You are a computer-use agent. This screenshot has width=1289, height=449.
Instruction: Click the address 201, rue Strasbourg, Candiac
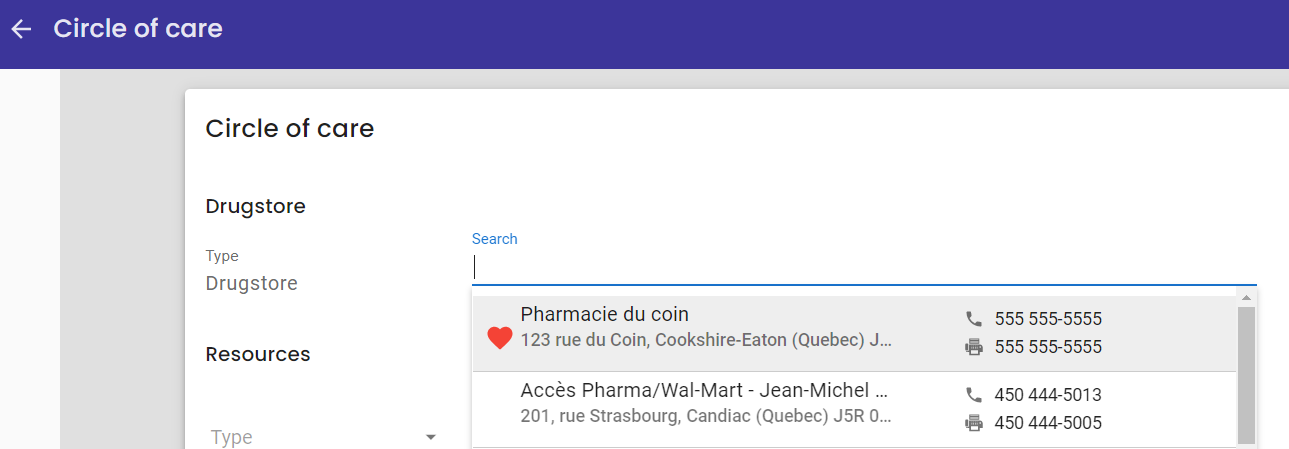[x=706, y=416]
